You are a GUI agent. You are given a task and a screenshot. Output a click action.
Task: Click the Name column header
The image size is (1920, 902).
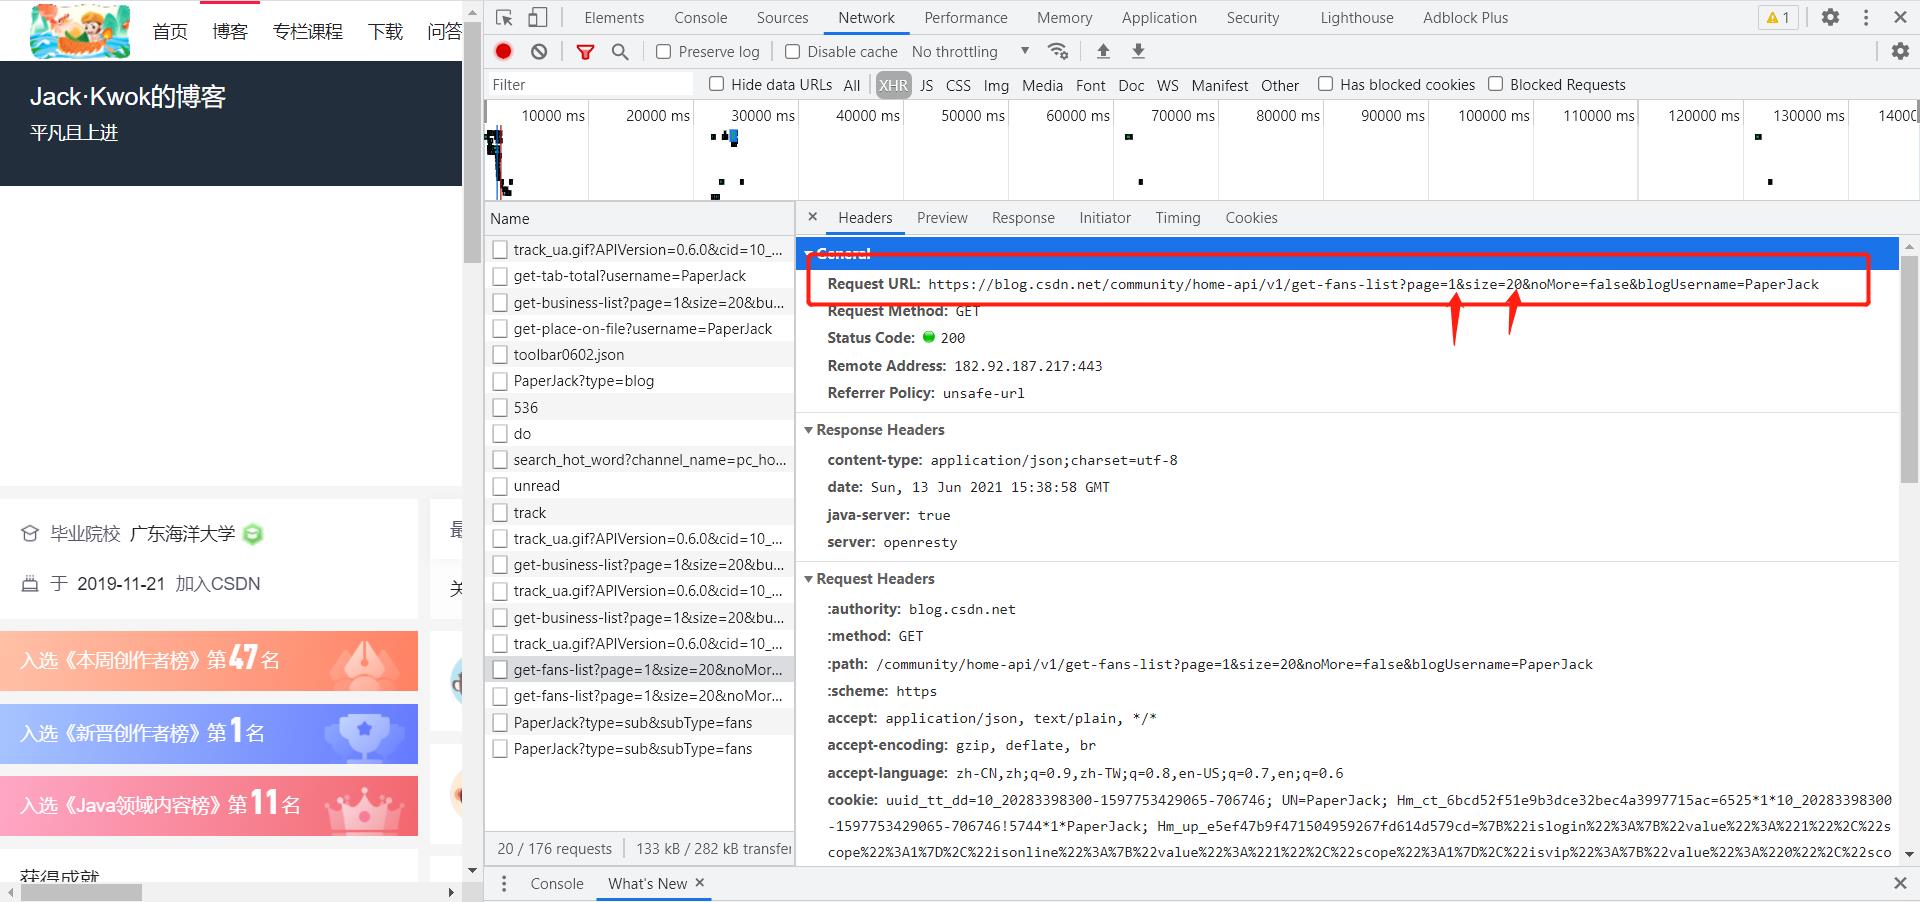click(x=640, y=218)
